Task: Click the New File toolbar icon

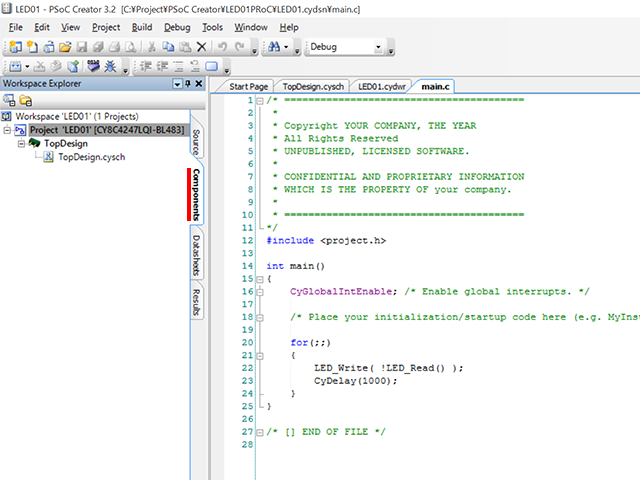Action: [32, 47]
